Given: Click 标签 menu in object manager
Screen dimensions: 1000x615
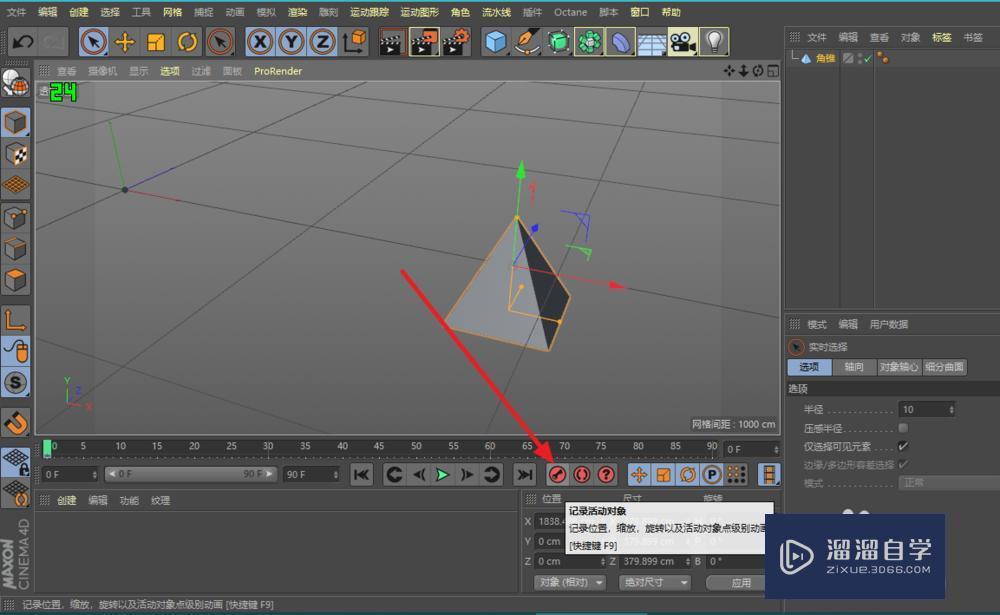Looking at the screenshot, I should click(941, 38).
